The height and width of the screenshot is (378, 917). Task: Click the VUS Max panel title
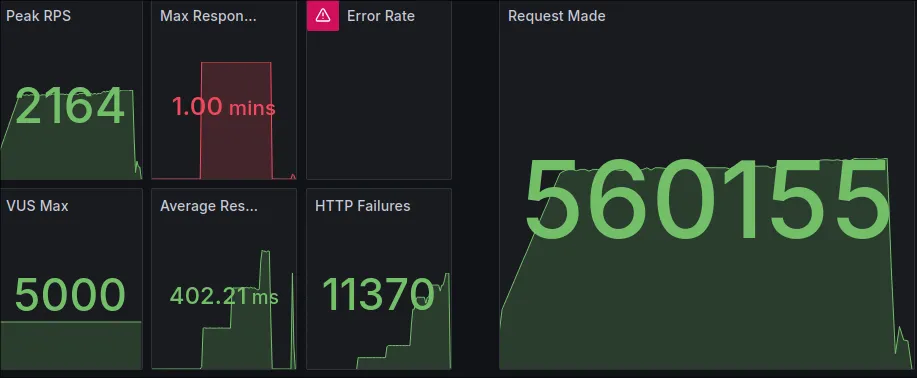(37, 206)
